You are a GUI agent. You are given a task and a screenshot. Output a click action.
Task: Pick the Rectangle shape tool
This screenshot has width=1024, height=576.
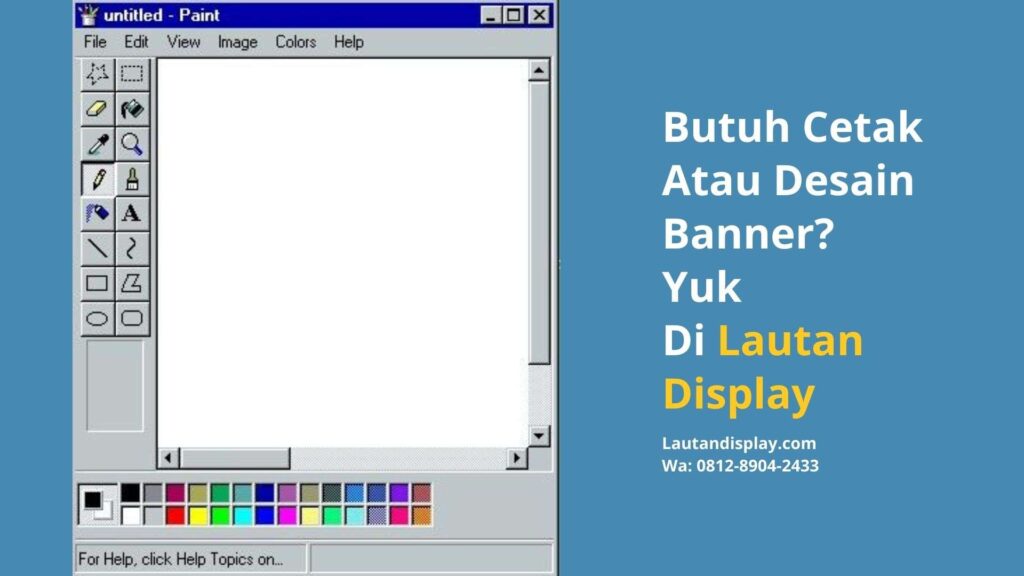click(x=97, y=283)
